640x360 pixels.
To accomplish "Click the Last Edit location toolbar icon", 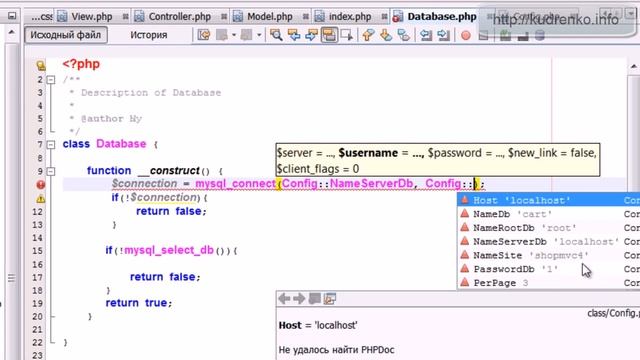I will (x=204, y=35).
